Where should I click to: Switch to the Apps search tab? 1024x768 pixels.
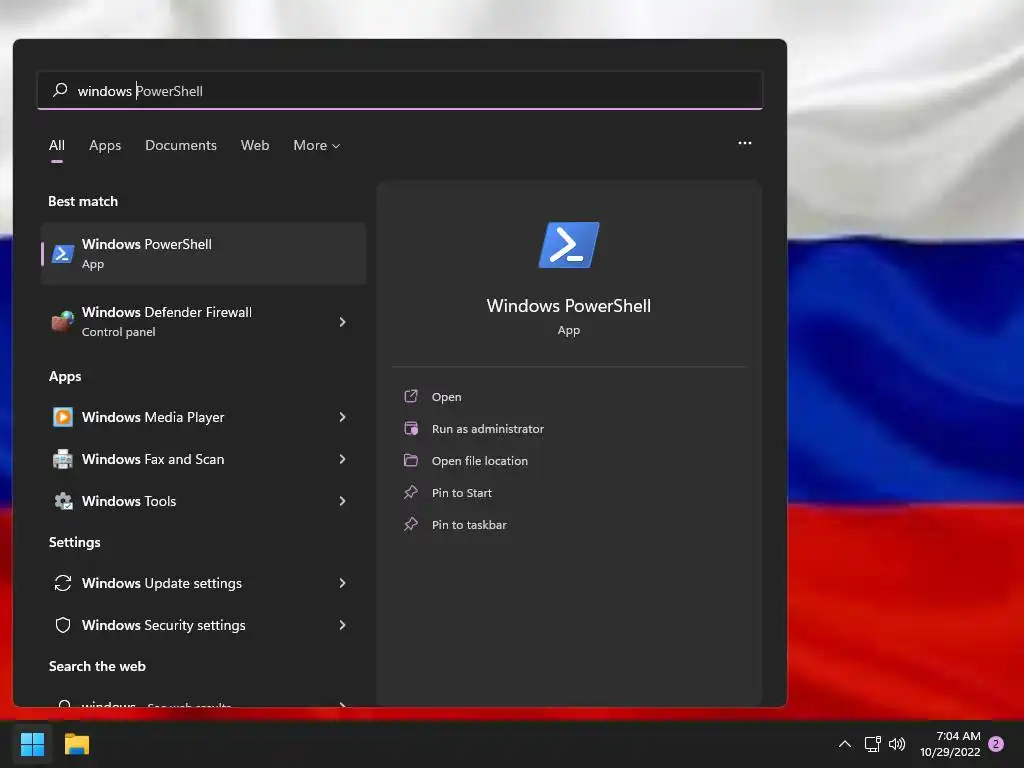click(x=105, y=146)
